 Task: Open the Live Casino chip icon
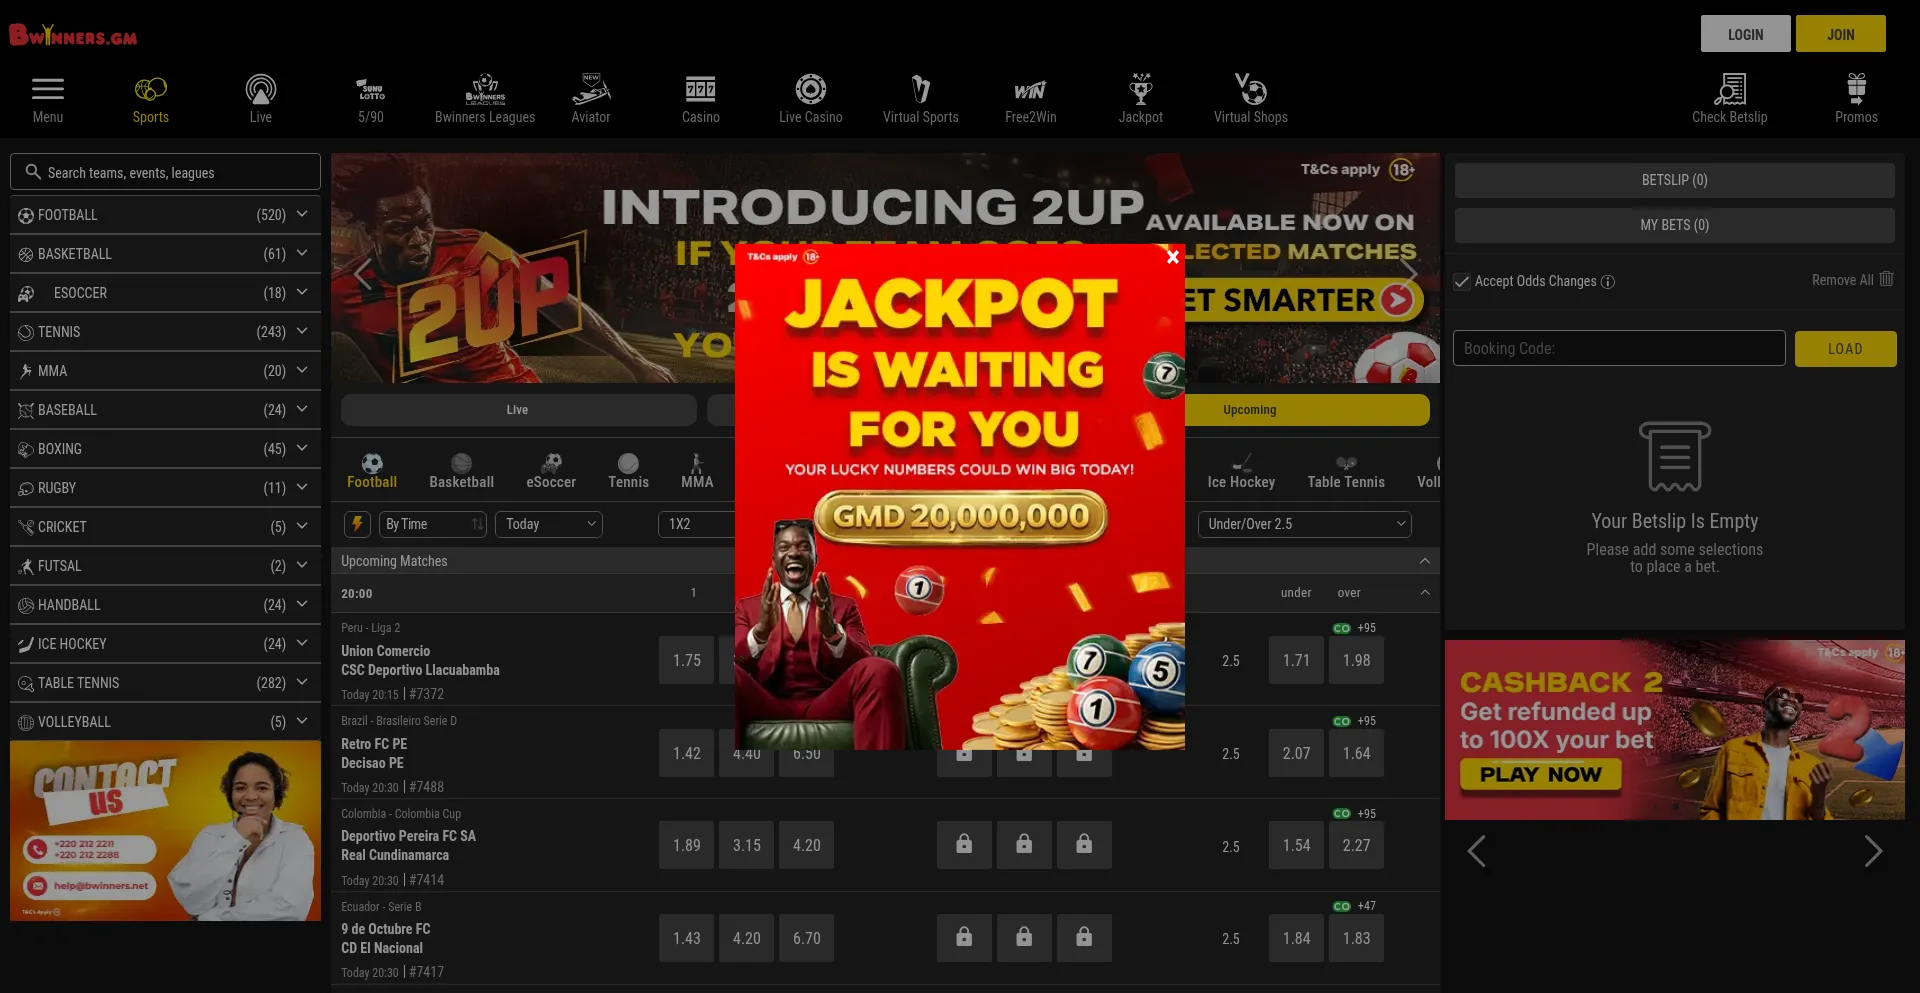tap(811, 89)
